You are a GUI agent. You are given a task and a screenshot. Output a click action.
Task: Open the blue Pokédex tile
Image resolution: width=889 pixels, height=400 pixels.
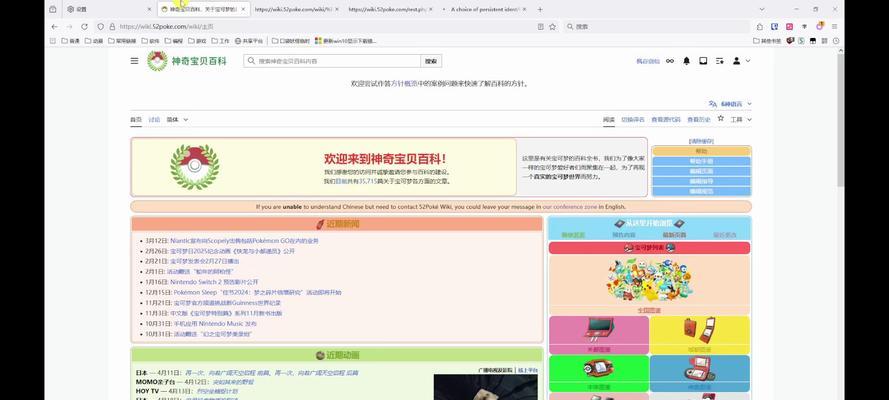click(700, 373)
